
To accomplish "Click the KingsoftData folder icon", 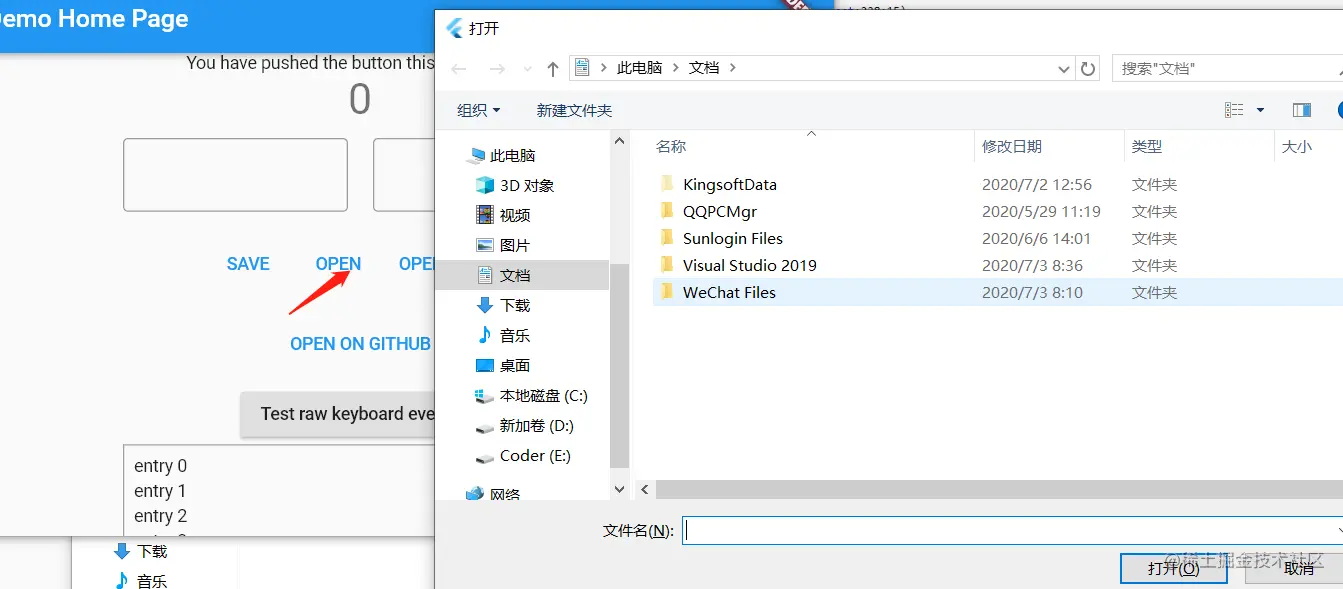I will click(x=667, y=184).
